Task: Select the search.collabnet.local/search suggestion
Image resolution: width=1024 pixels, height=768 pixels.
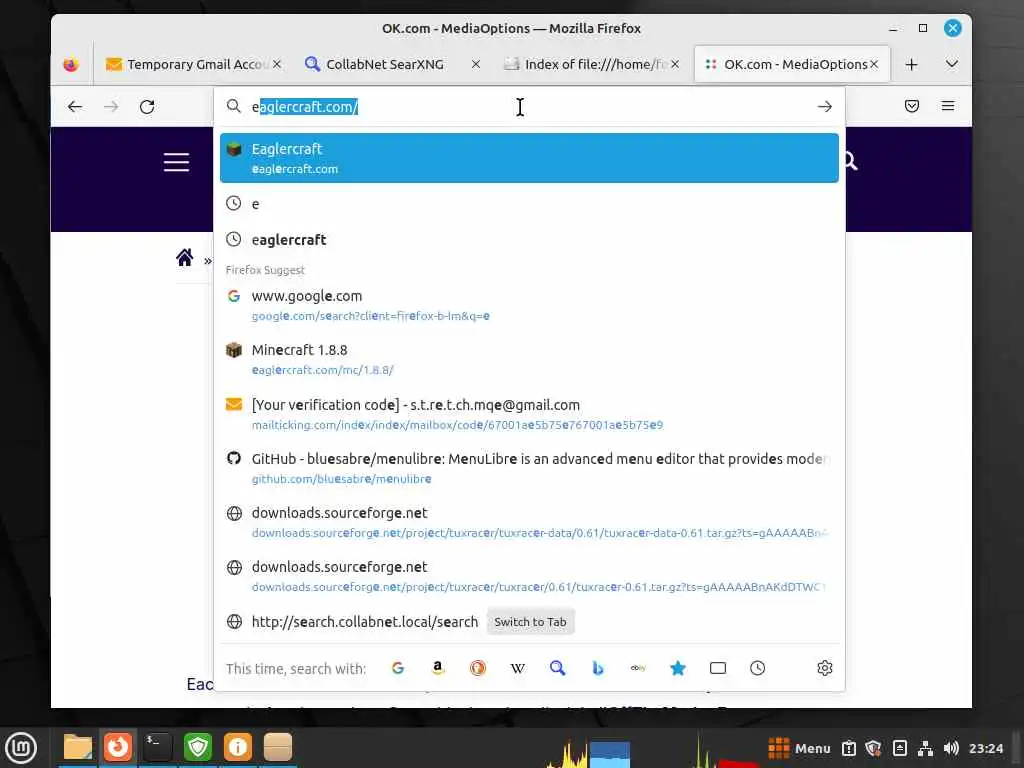Action: coord(365,622)
